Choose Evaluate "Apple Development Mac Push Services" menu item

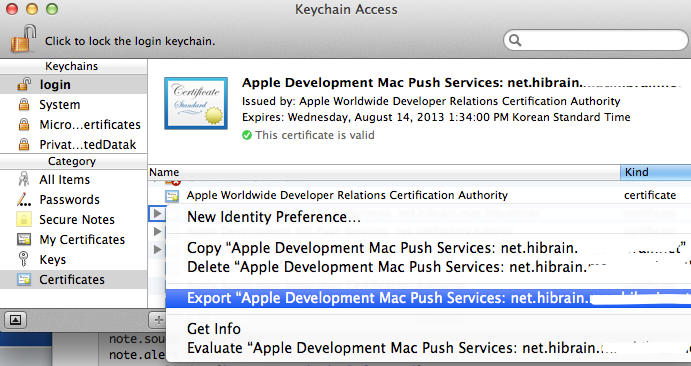coord(428,348)
